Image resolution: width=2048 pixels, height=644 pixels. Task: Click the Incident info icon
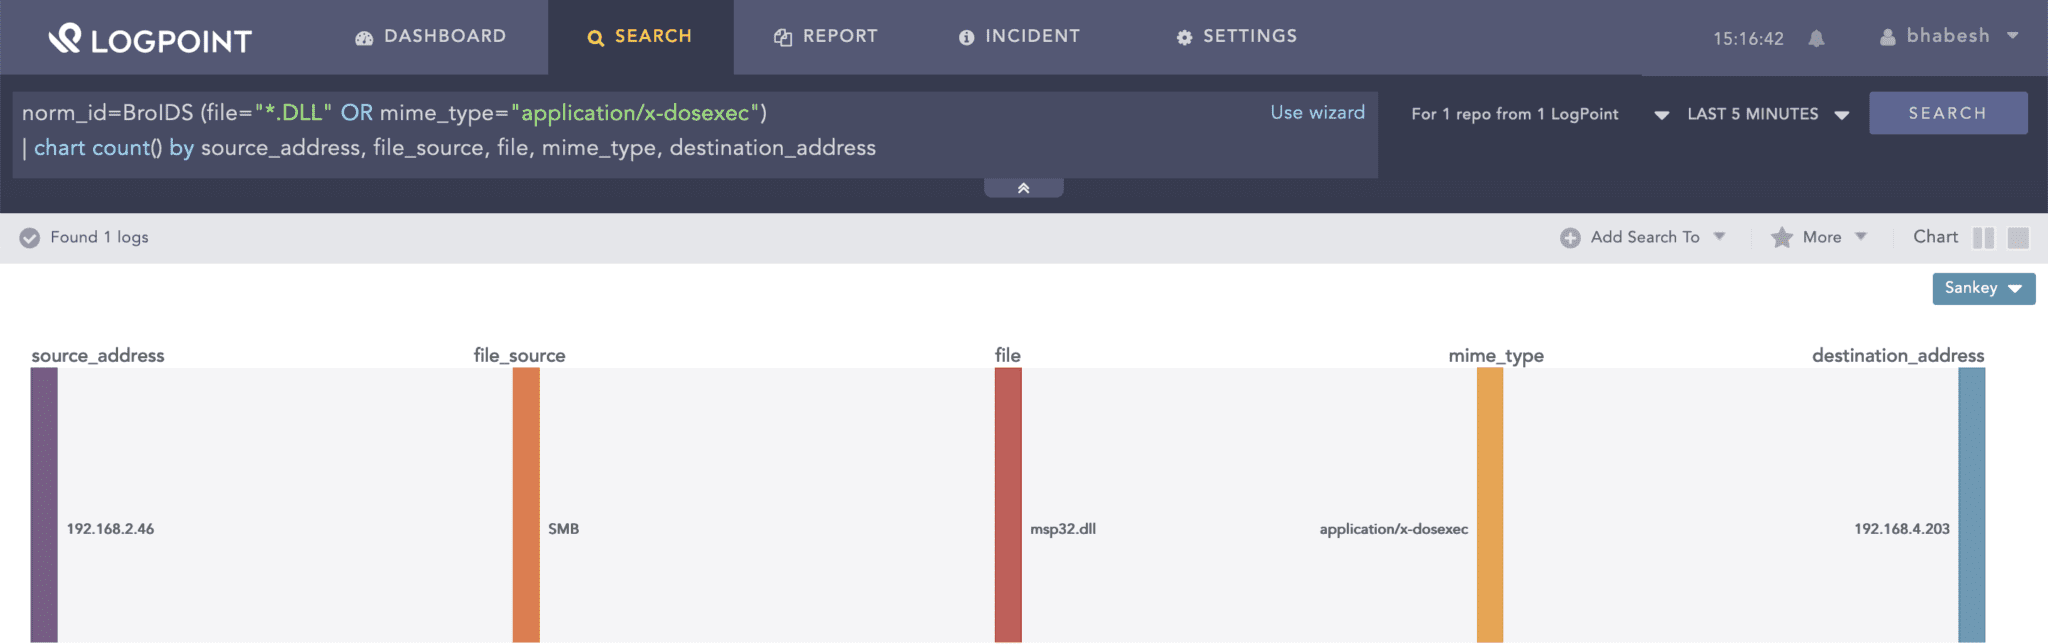click(966, 38)
